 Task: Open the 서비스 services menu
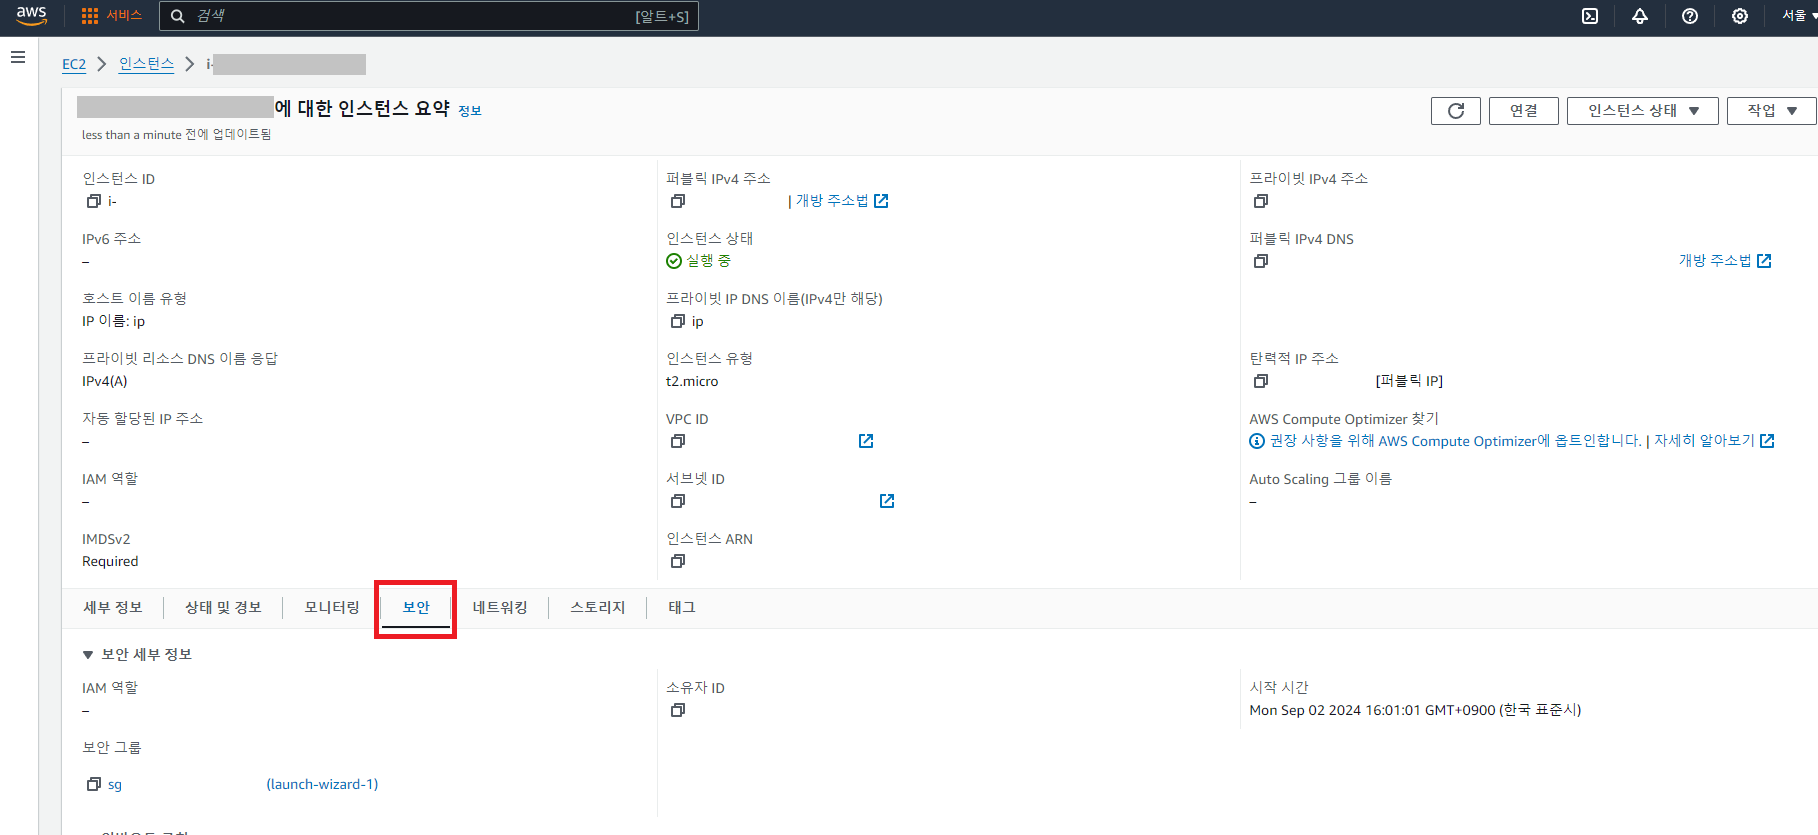[x=124, y=16]
